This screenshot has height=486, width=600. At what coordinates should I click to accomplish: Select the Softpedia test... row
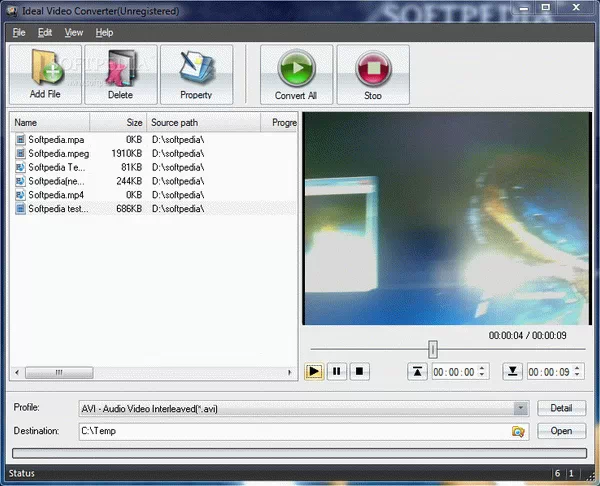(154, 208)
